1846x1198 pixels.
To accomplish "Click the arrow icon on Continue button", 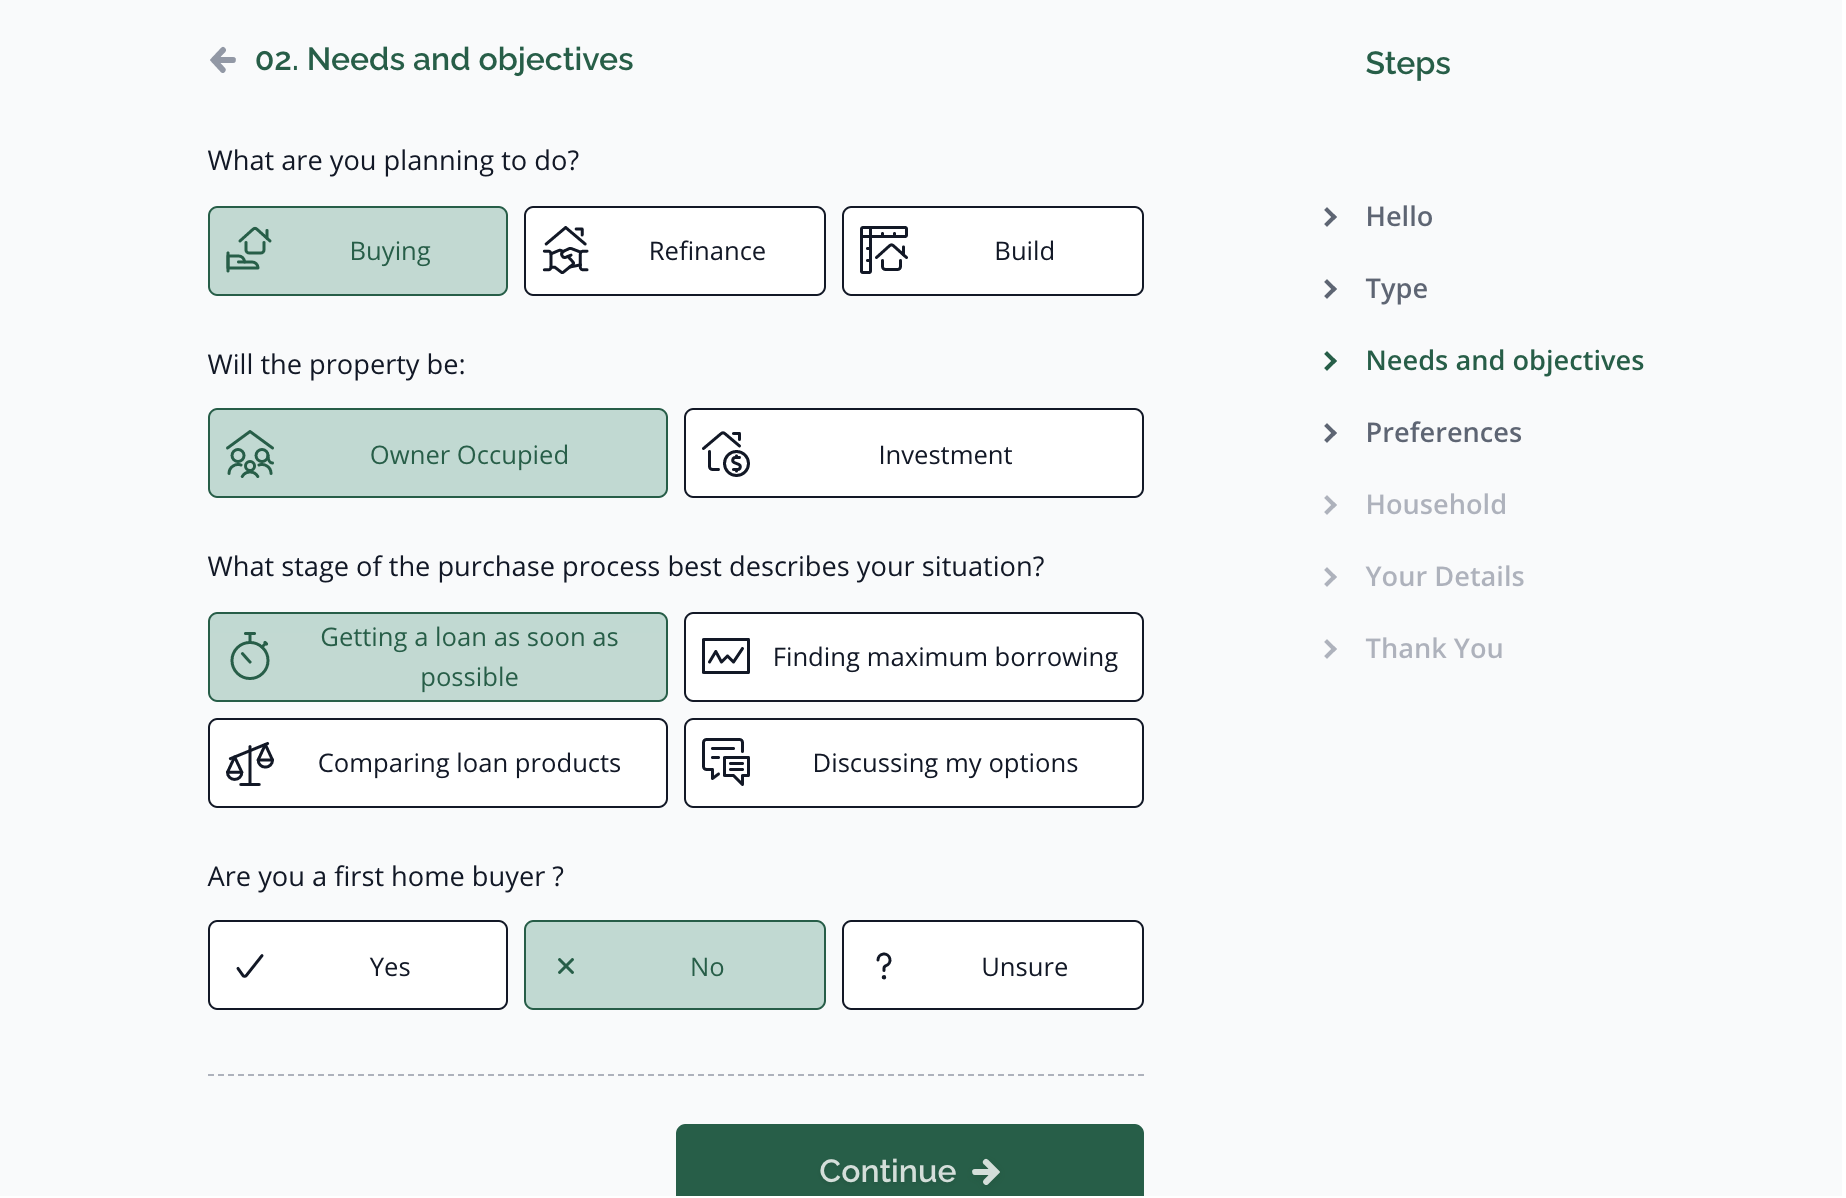I will [986, 1171].
